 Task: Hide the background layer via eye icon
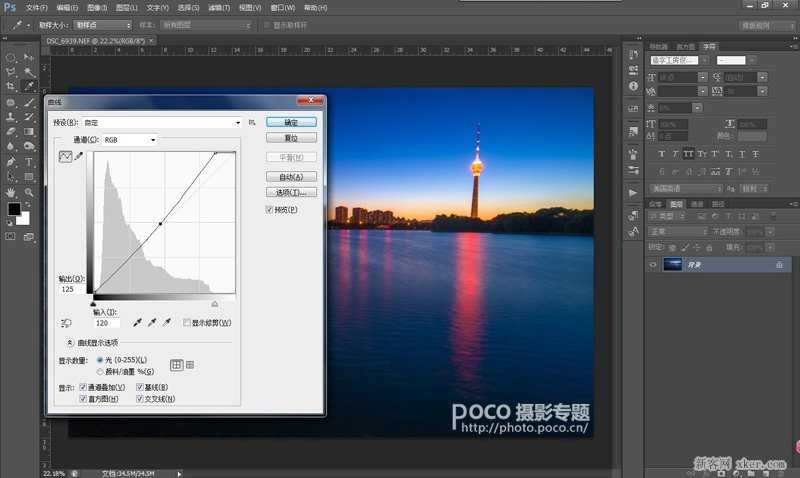(653, 265)
